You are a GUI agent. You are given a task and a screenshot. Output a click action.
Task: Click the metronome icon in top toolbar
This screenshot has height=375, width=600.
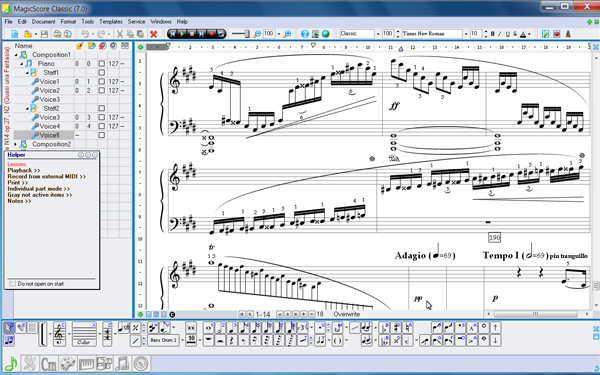point(568,34)
